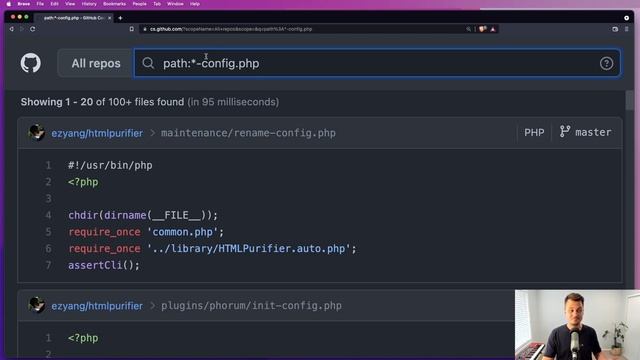Click '(in 95 milliseconds)' text
The height and width of the screenshot is (360, 640).
pyautogui.click(x=233, y=102)
